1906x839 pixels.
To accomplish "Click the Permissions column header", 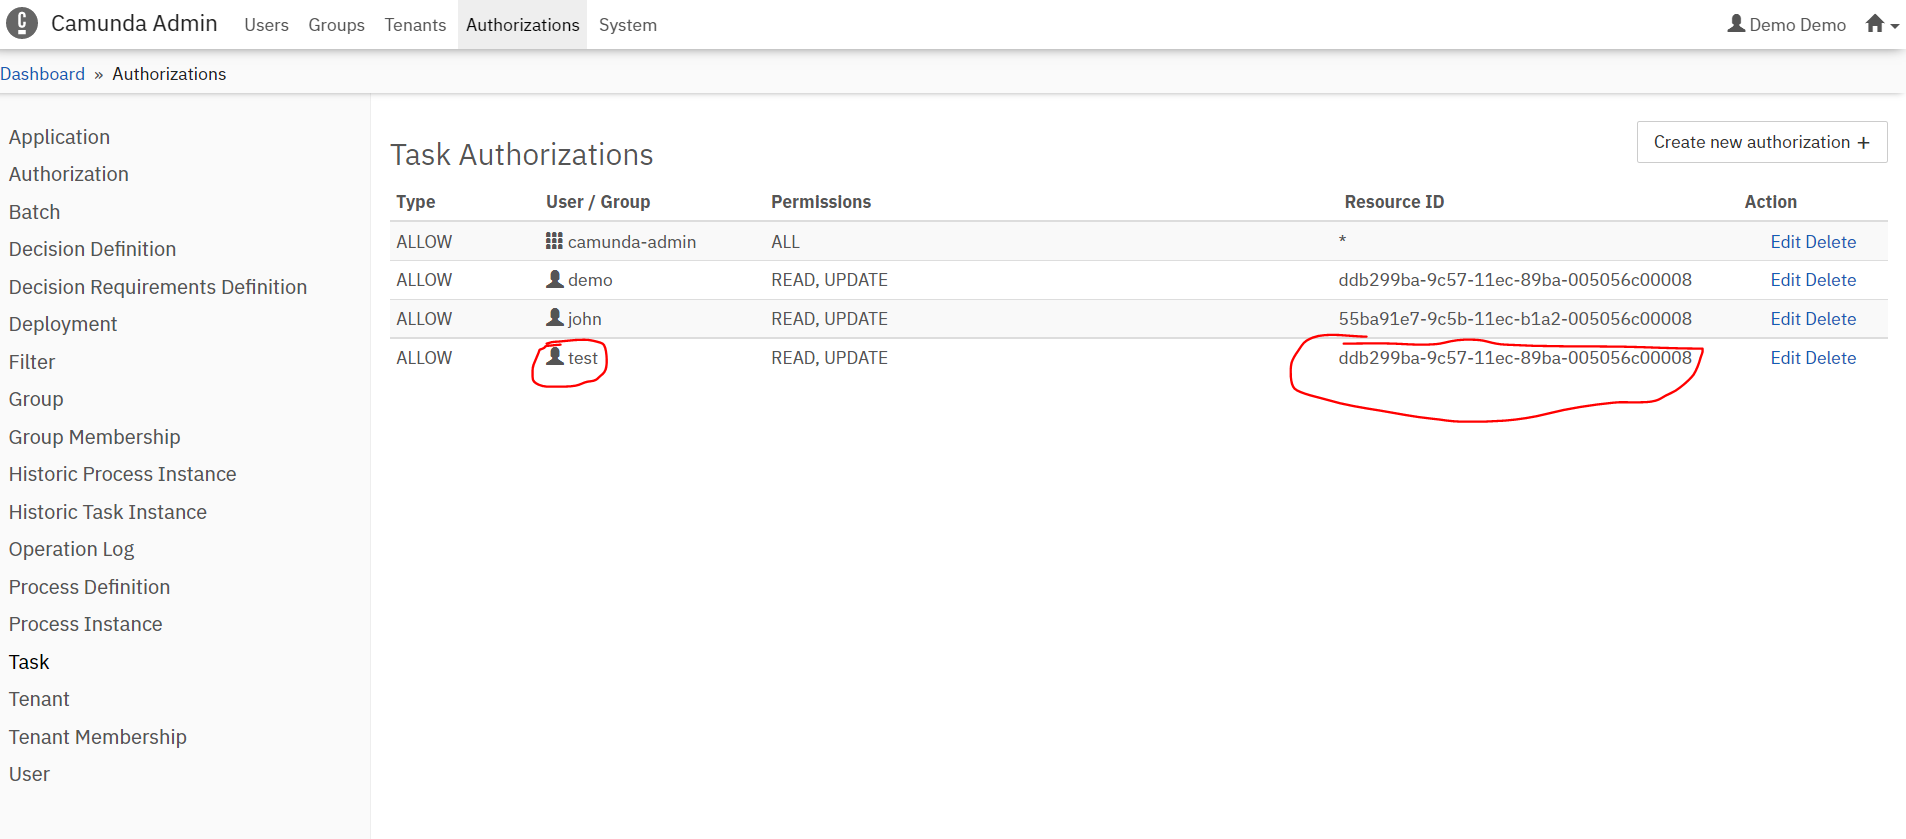I will (x=821, y=202).
